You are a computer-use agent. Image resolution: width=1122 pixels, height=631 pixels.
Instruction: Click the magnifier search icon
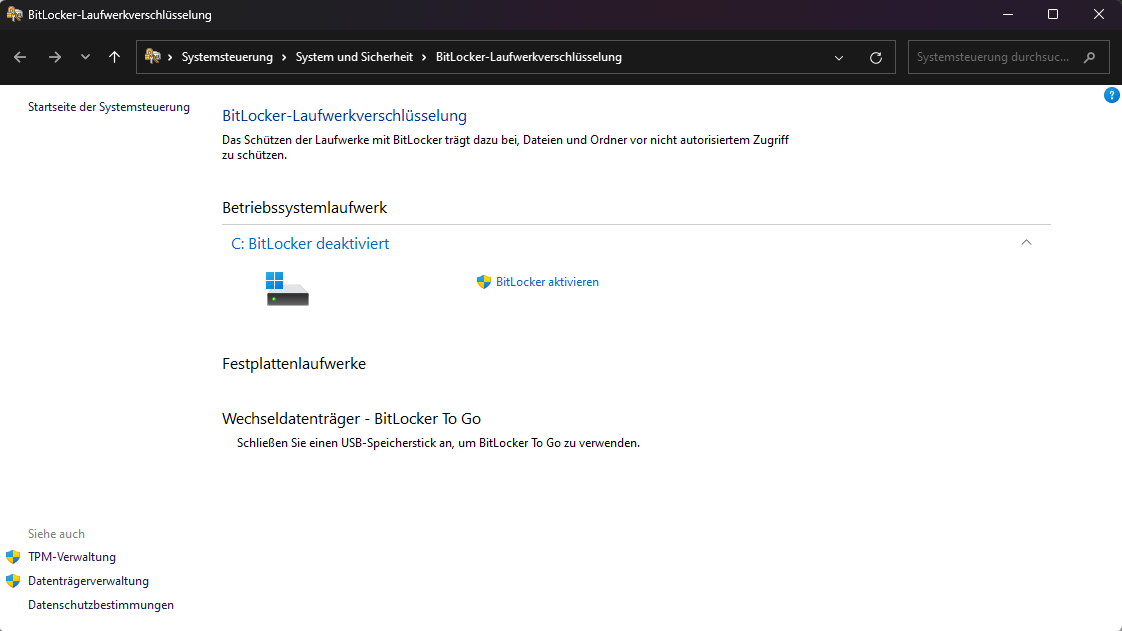point(1090,57)
